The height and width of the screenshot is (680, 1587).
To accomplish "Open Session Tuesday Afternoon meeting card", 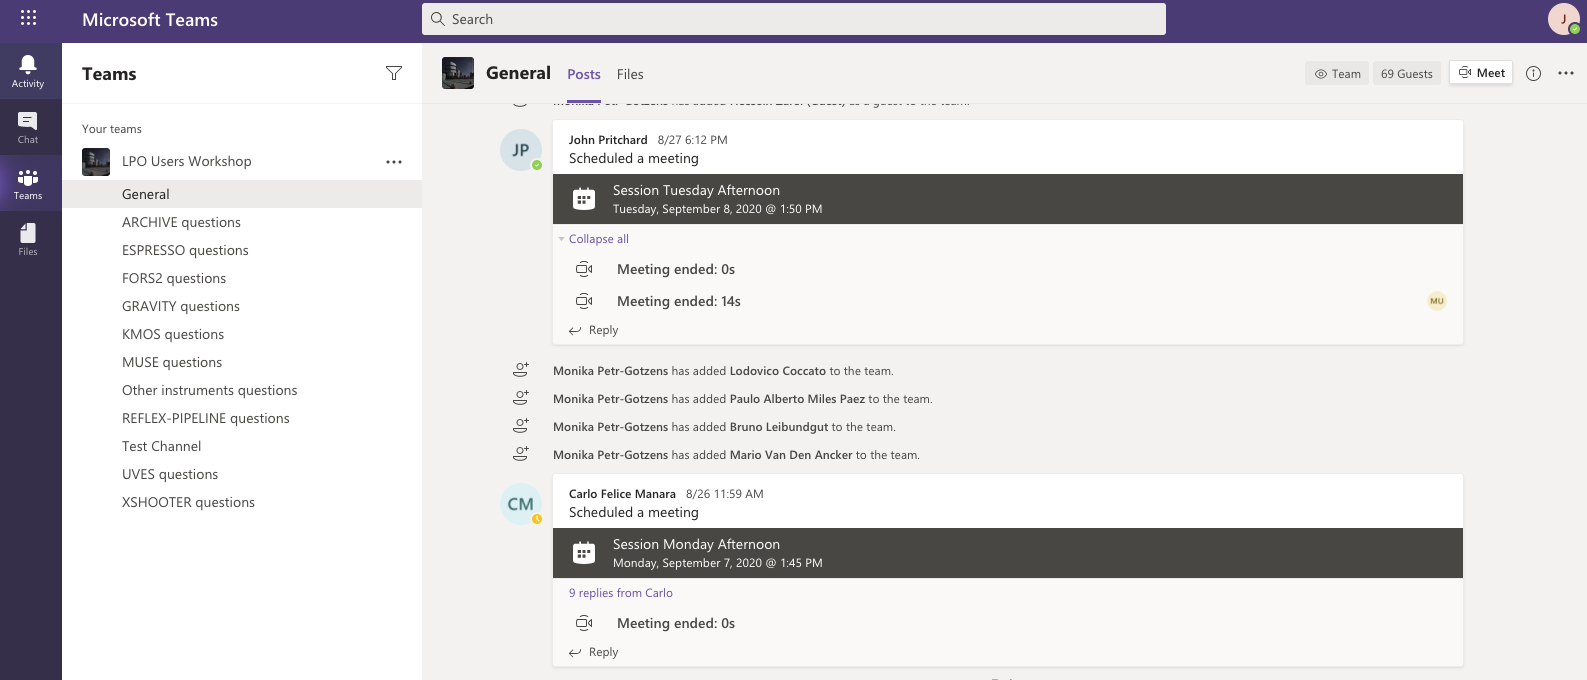I will pos(1008,199).
